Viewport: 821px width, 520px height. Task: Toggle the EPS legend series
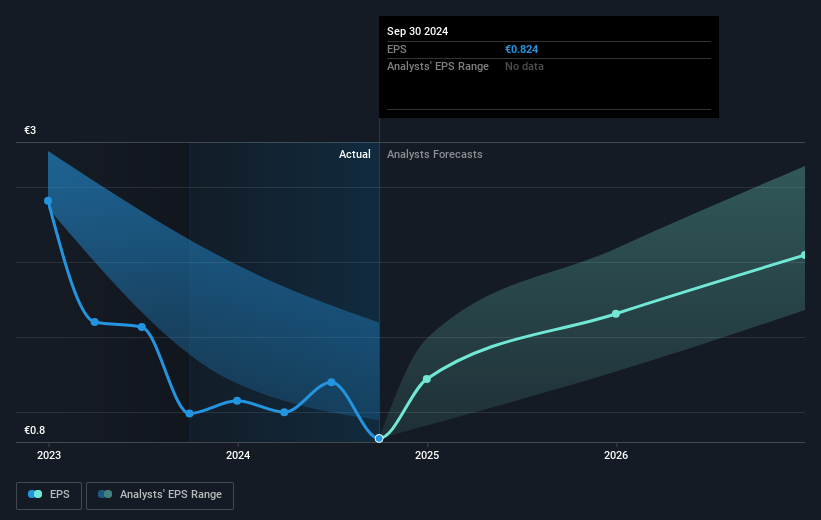(49, 495)
